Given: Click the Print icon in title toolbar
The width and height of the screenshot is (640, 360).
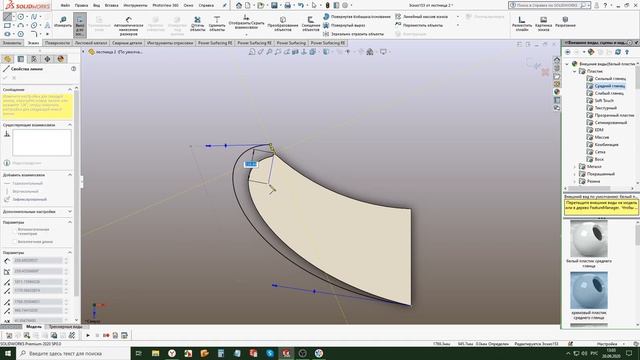Looking at the screenshot, I should pyautogui.click(x=288, y=5).
